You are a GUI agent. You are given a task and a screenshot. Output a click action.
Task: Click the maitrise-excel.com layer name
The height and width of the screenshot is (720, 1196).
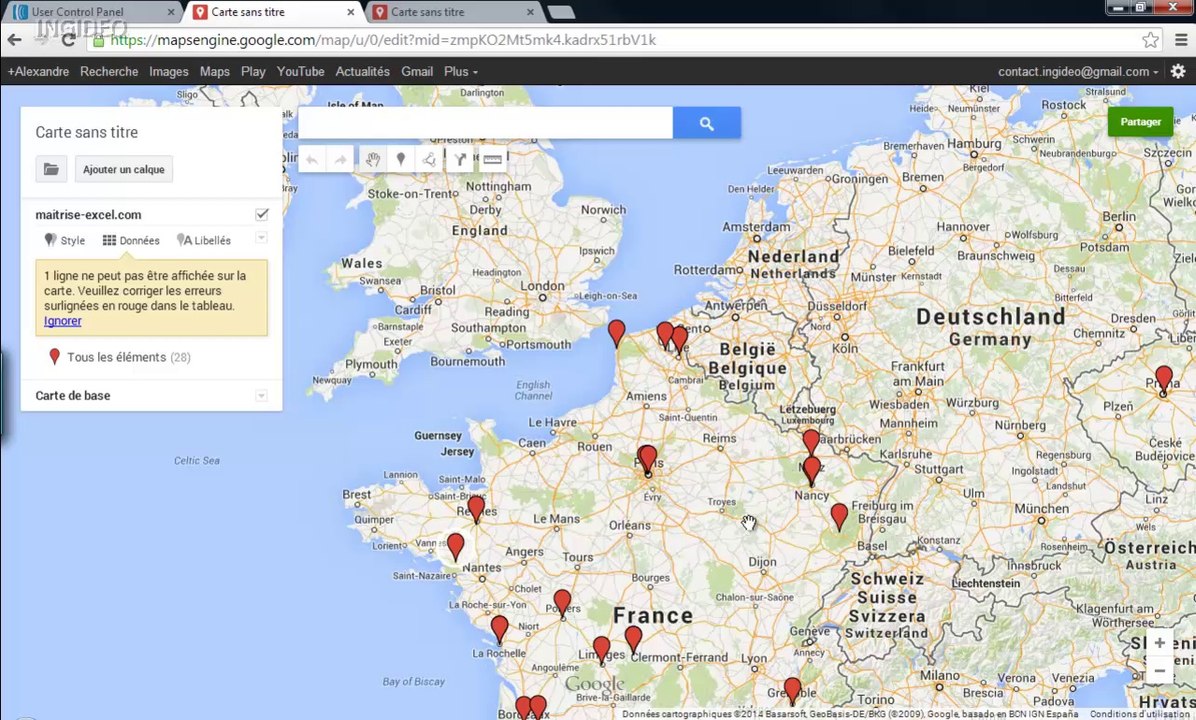88,214
